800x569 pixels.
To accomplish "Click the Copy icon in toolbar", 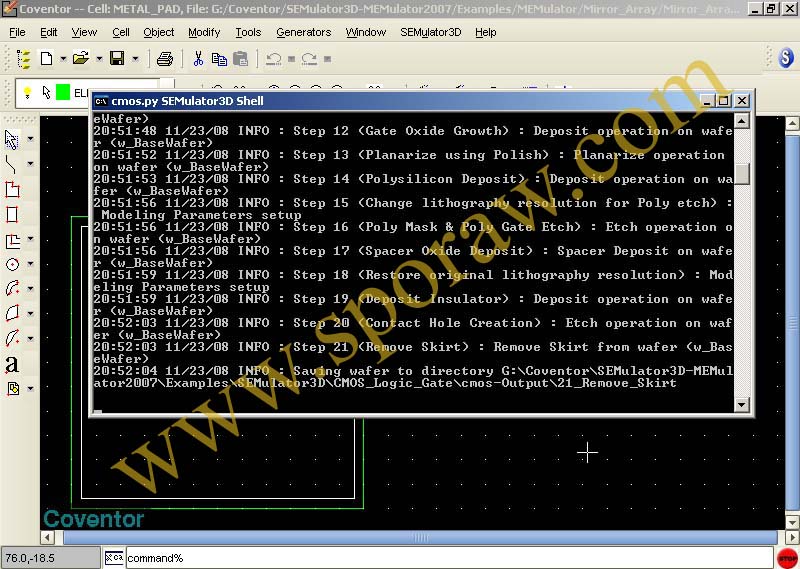I will [219, 59].
